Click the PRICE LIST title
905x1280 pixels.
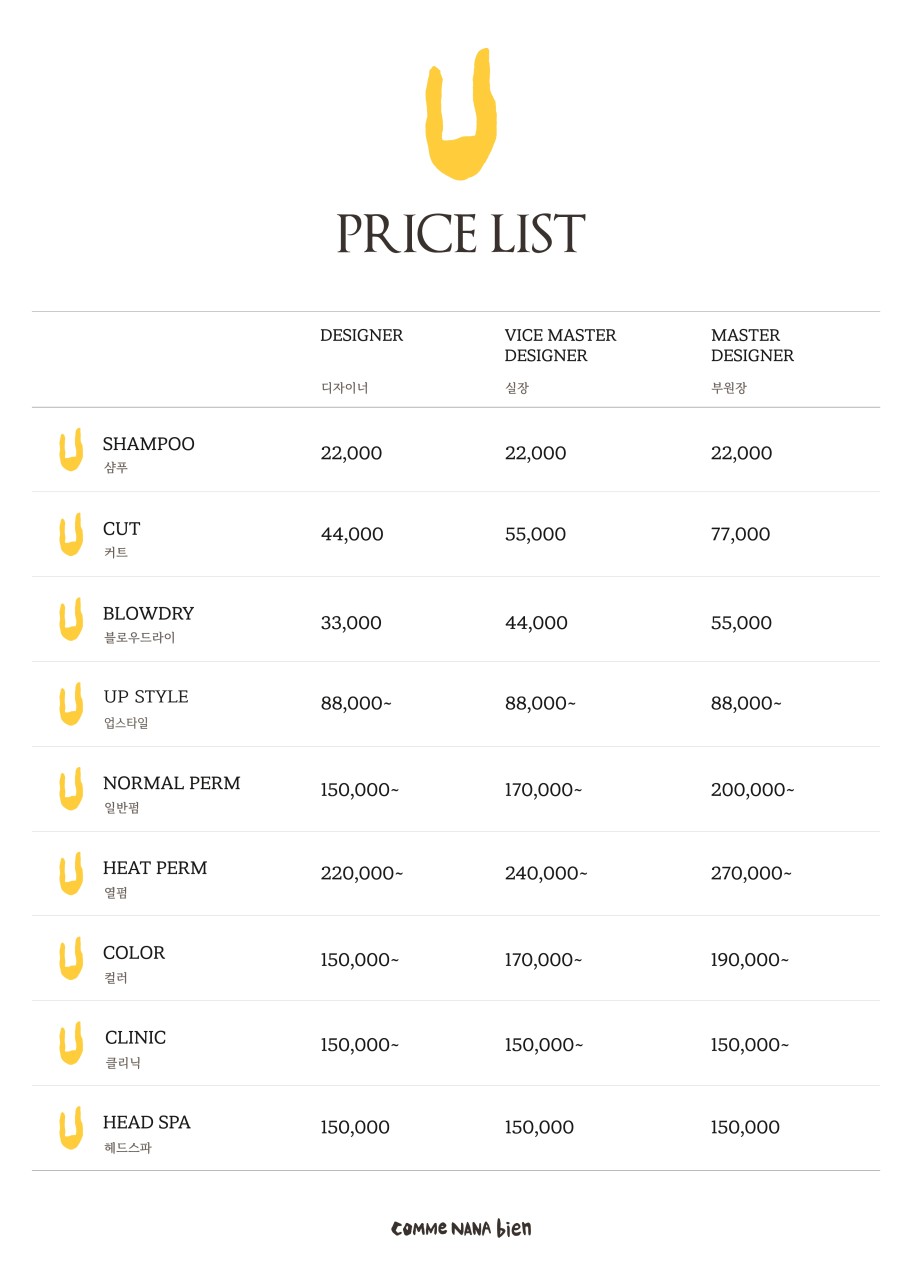click(461, 233)
